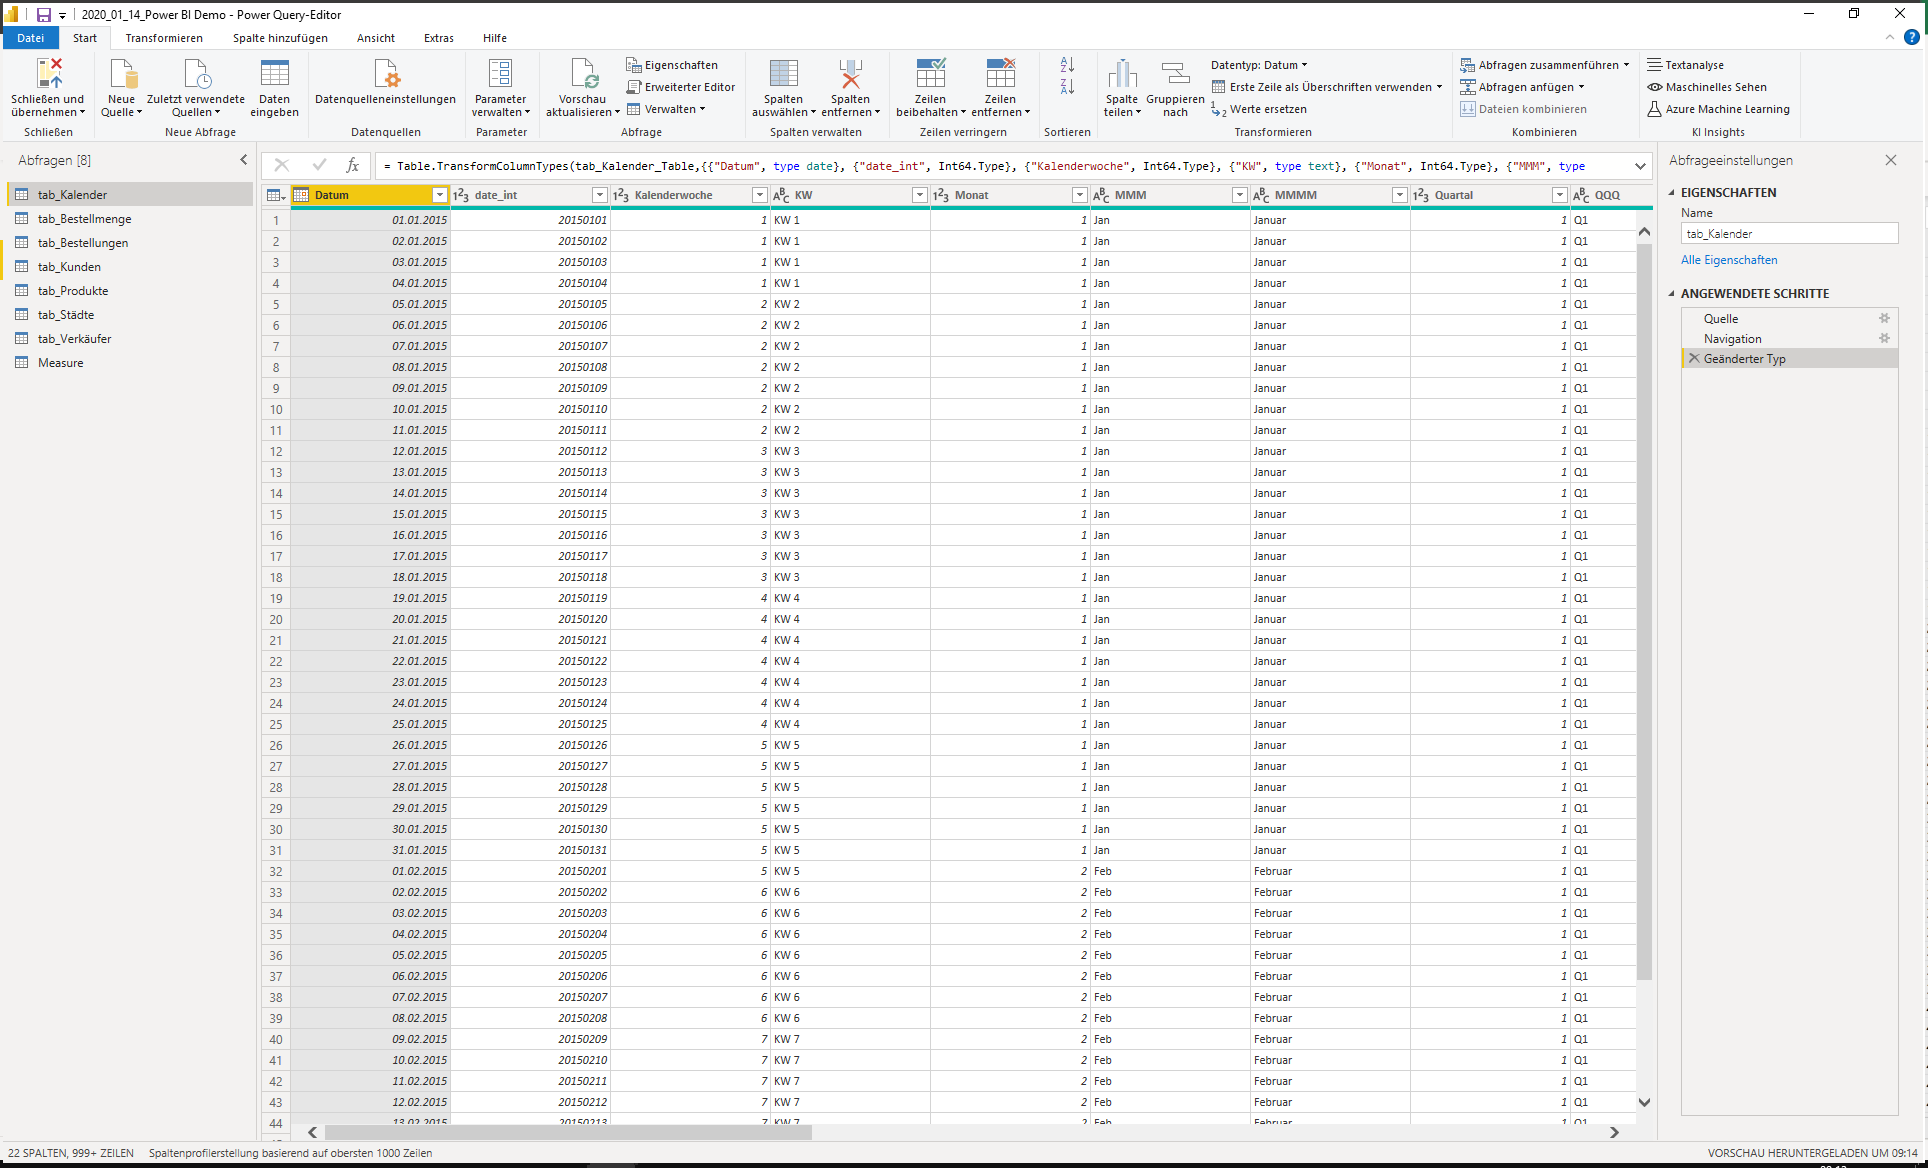1928x1168 pixels.
Task: Click Textanalyse in KI Insights
Action: (1686, 65)
